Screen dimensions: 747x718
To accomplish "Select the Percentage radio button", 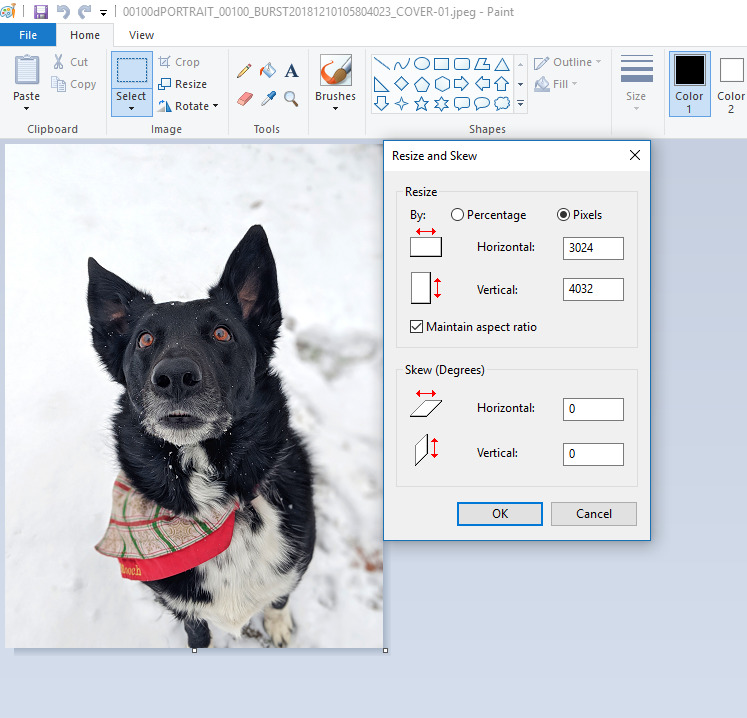I will pyautogui.click(x=458, y=215).
